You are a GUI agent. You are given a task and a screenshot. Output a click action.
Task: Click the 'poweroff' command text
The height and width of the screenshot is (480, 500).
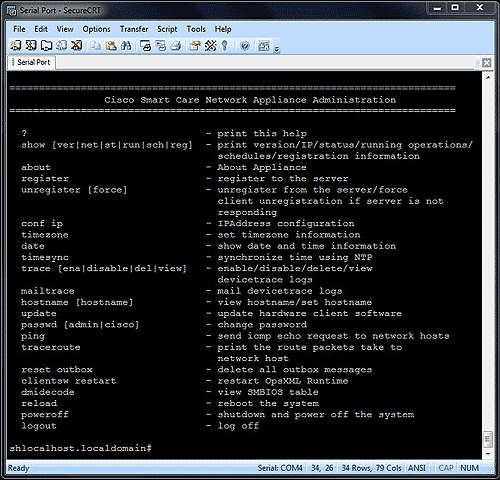[x=45, y=415]
